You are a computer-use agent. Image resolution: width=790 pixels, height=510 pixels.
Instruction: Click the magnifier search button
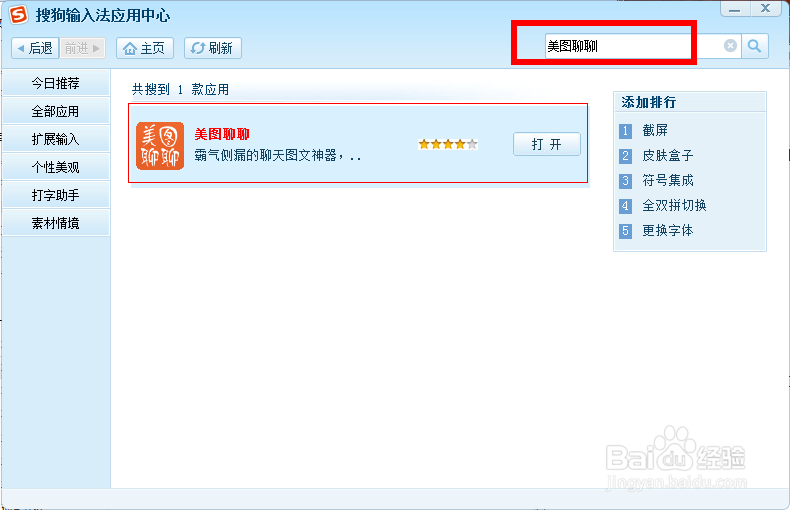pyautogui.click(x=754, y=46)
